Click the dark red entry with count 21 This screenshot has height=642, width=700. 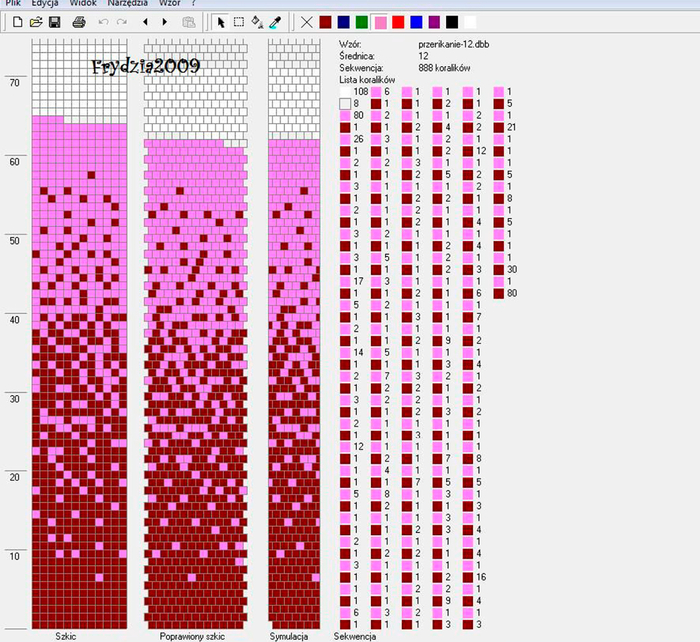point(505,127)
